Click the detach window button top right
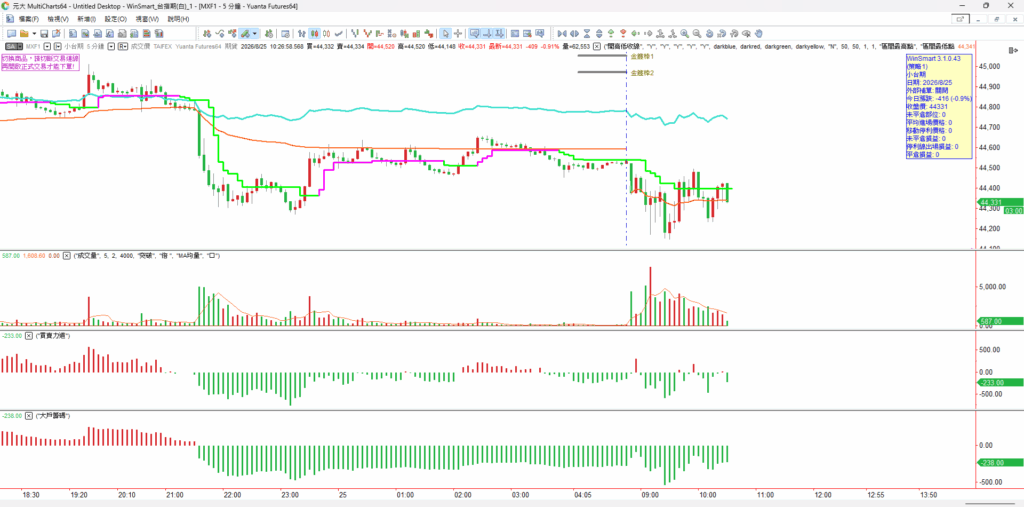 (959, 20)
